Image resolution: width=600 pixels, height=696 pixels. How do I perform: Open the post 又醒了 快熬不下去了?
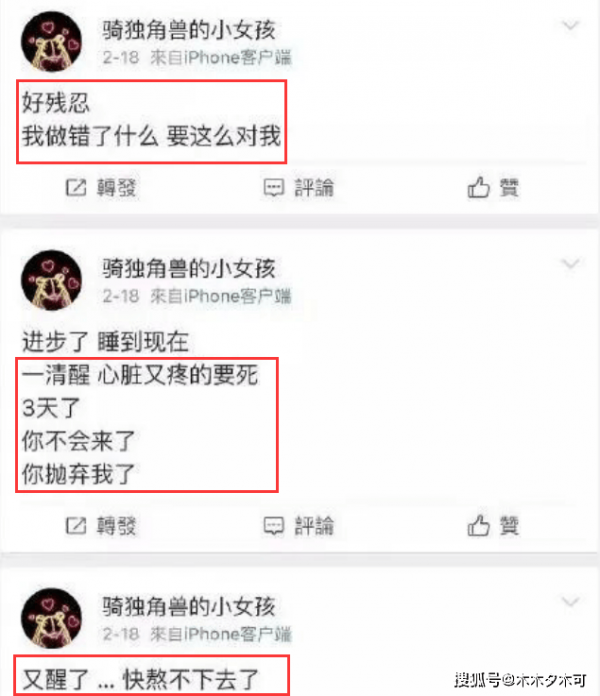(141, 679)
